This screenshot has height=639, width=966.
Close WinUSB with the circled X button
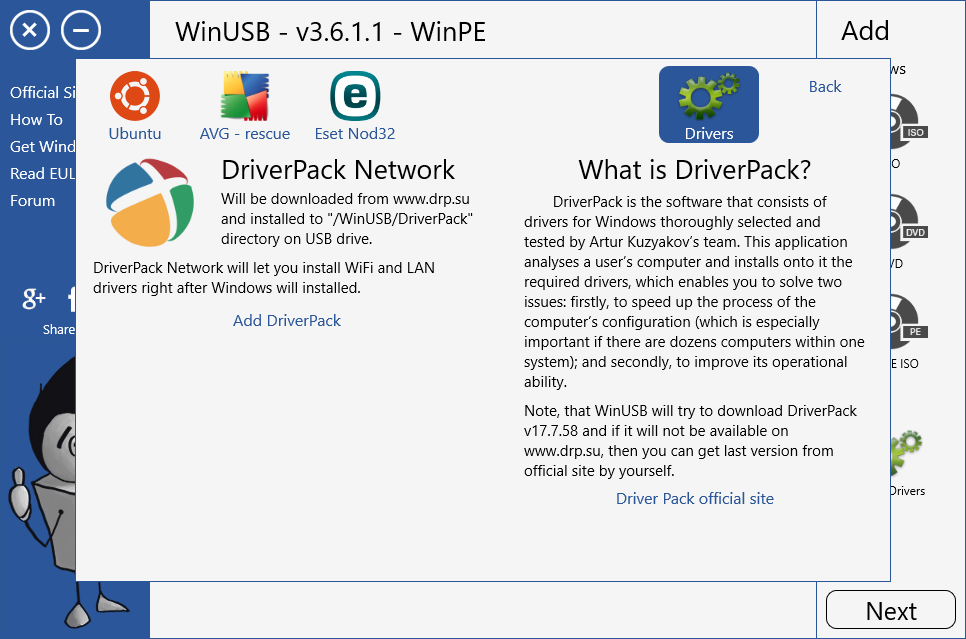coord(29,31)
